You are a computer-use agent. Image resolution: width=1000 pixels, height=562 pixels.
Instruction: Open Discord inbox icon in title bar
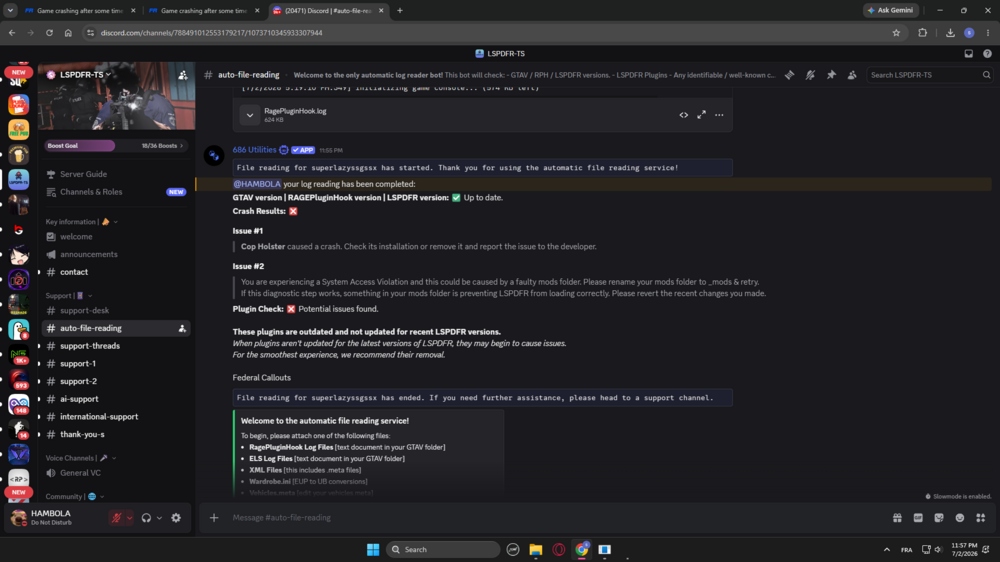968,54
